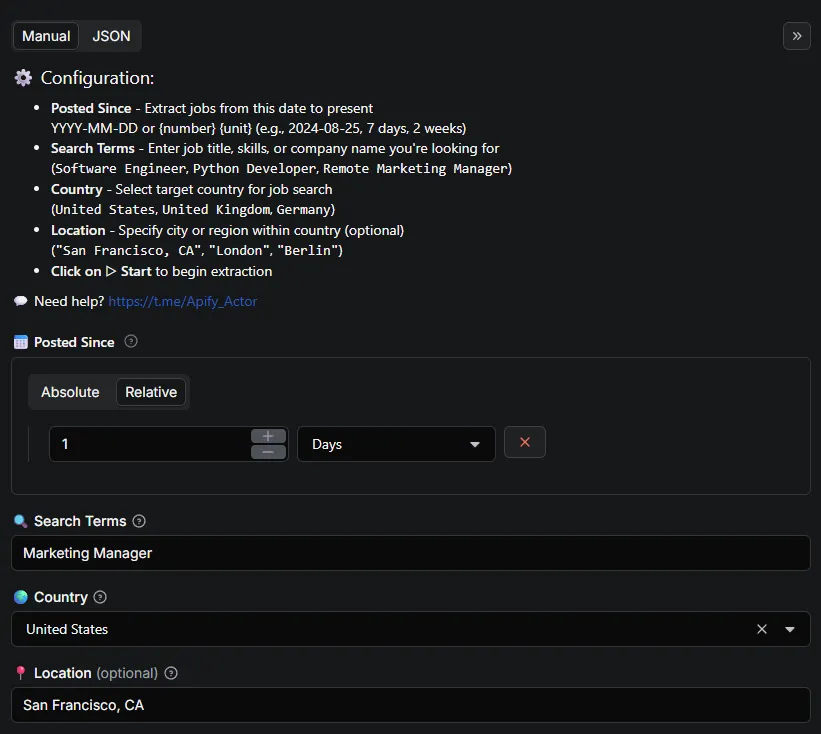Click the speech bubble icon by Need help
The height and width of the screenshot is (734, 821).
(20, 301)
